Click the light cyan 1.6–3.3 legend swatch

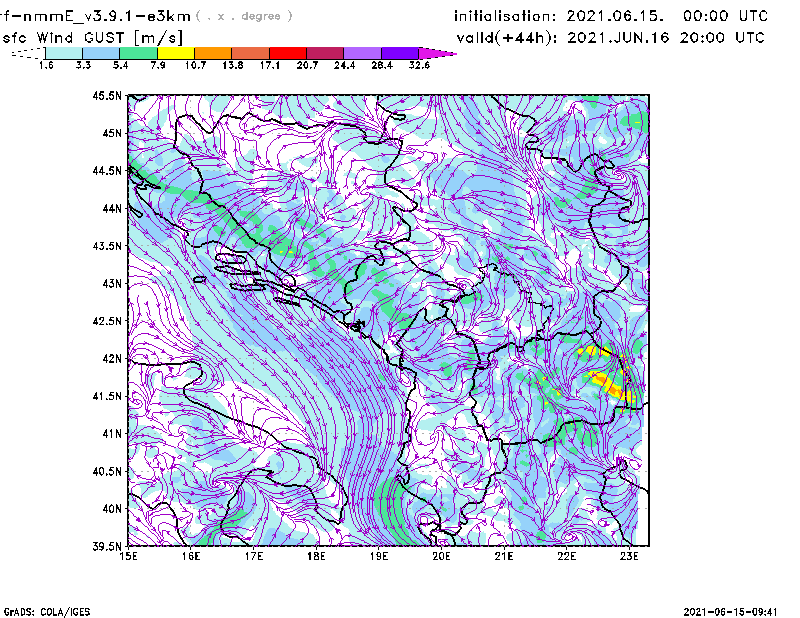pyautogui.click(x=64, y=53)
